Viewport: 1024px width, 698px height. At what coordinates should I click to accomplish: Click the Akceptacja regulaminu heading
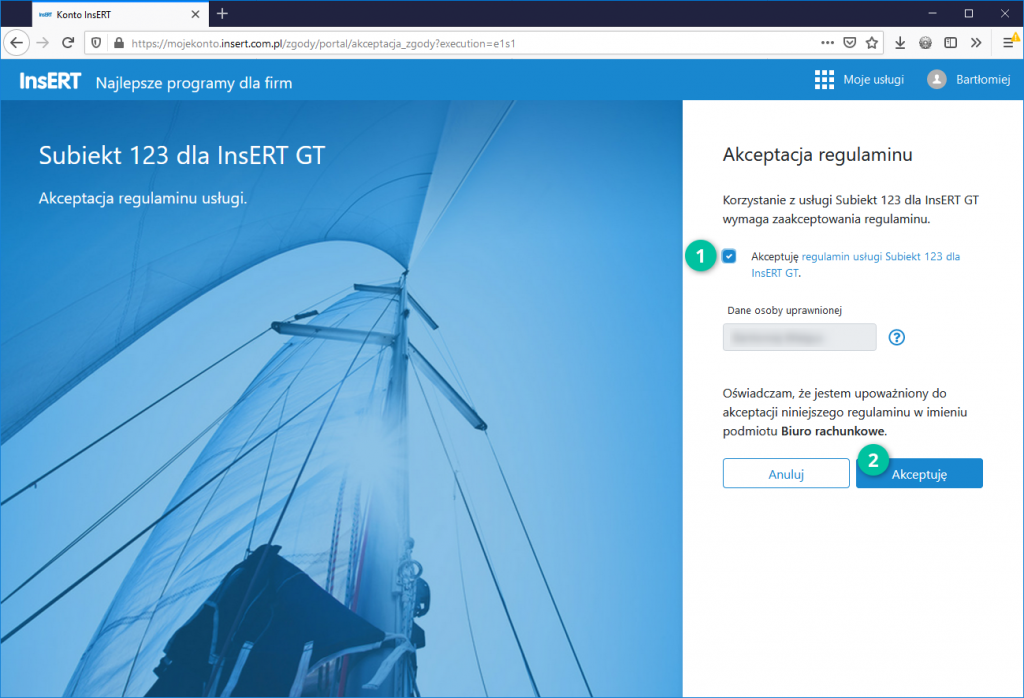(x=818, y=155)
